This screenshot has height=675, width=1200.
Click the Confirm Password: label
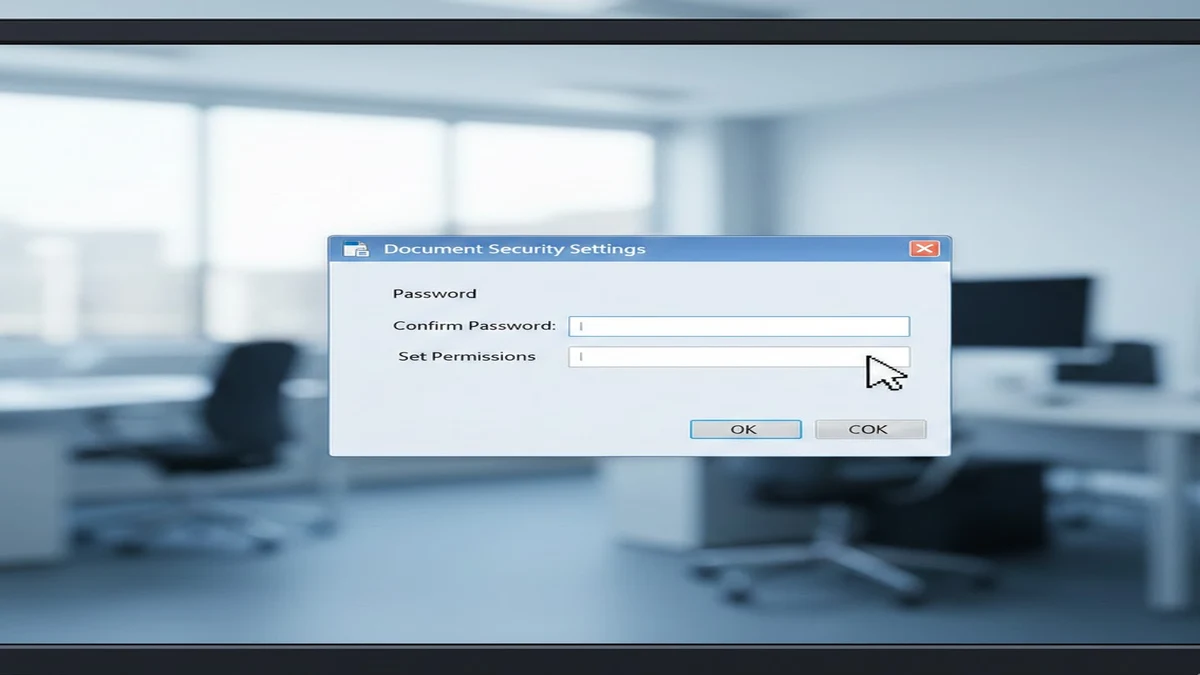point(474,326)
